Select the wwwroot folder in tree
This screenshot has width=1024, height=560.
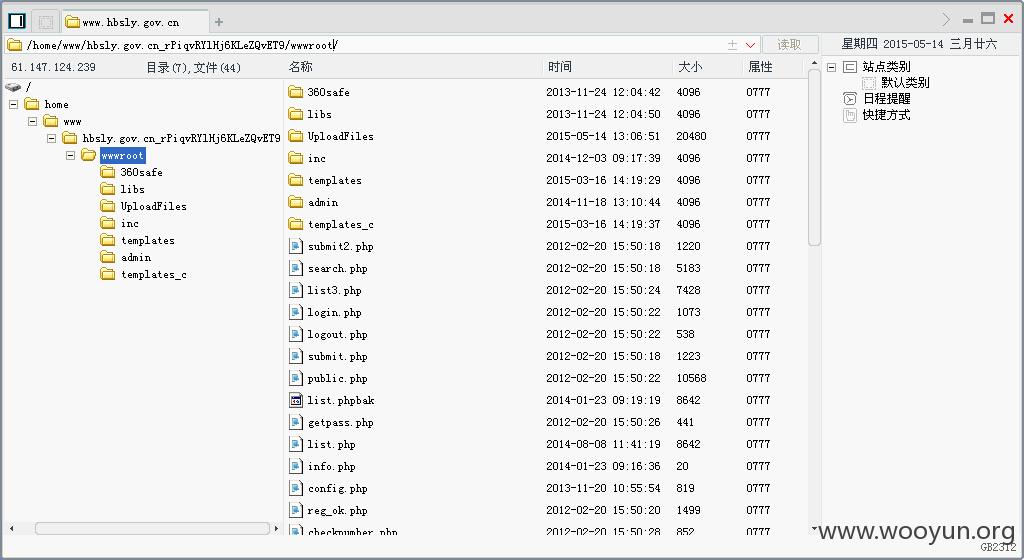(x=122, y=155)
